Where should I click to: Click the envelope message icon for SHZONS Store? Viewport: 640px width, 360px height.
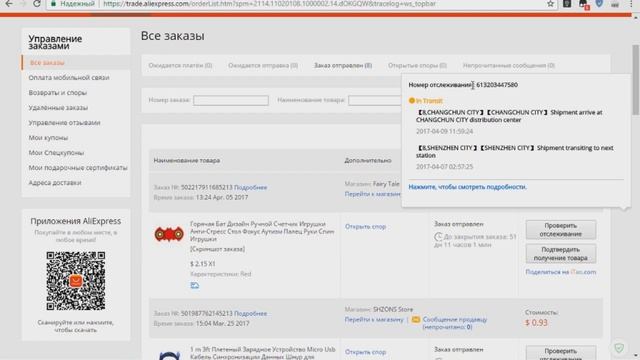416,320
